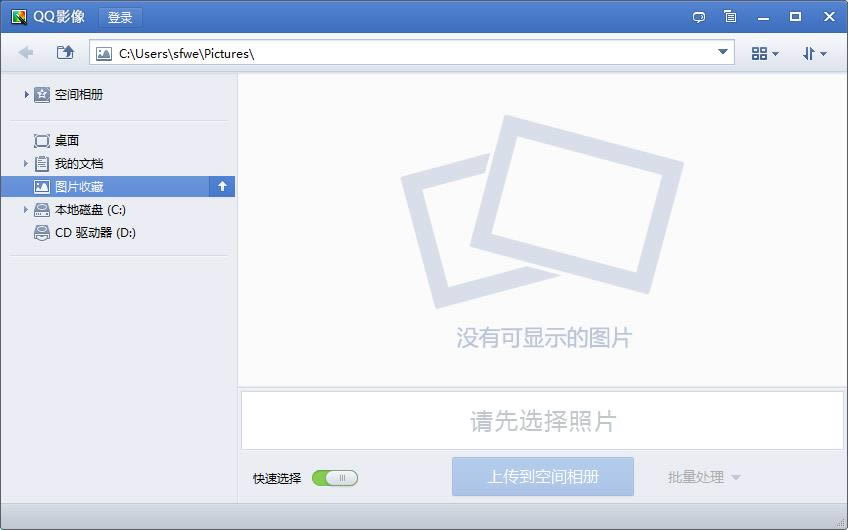Screen dimensions: 848x530
Task: Click the window resize grip icon
Action: click(842, 524)
